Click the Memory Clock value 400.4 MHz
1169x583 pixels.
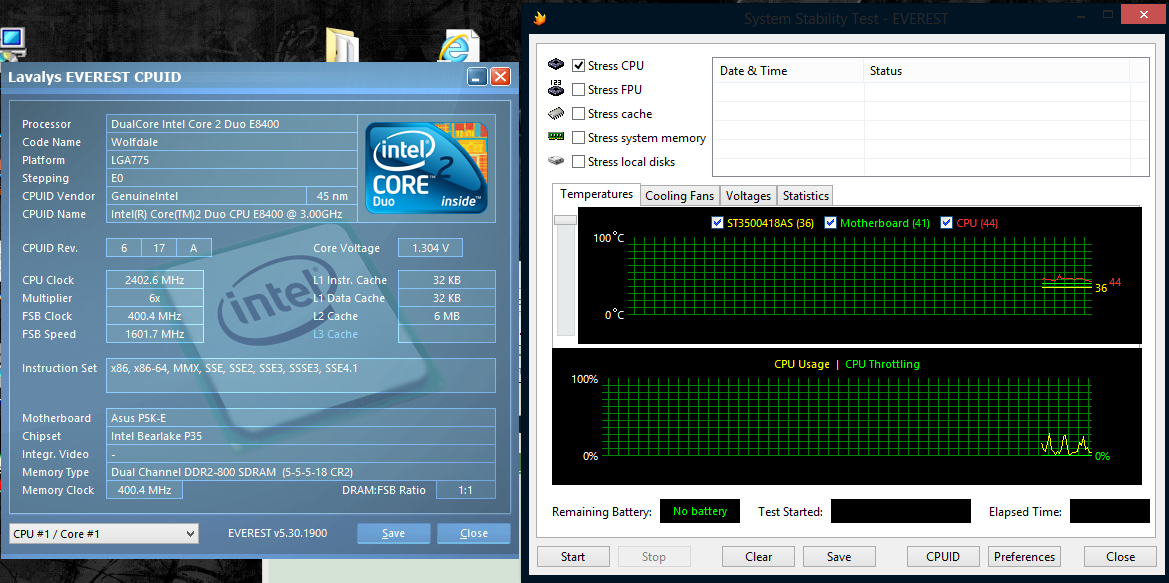(x=144, y=490)
